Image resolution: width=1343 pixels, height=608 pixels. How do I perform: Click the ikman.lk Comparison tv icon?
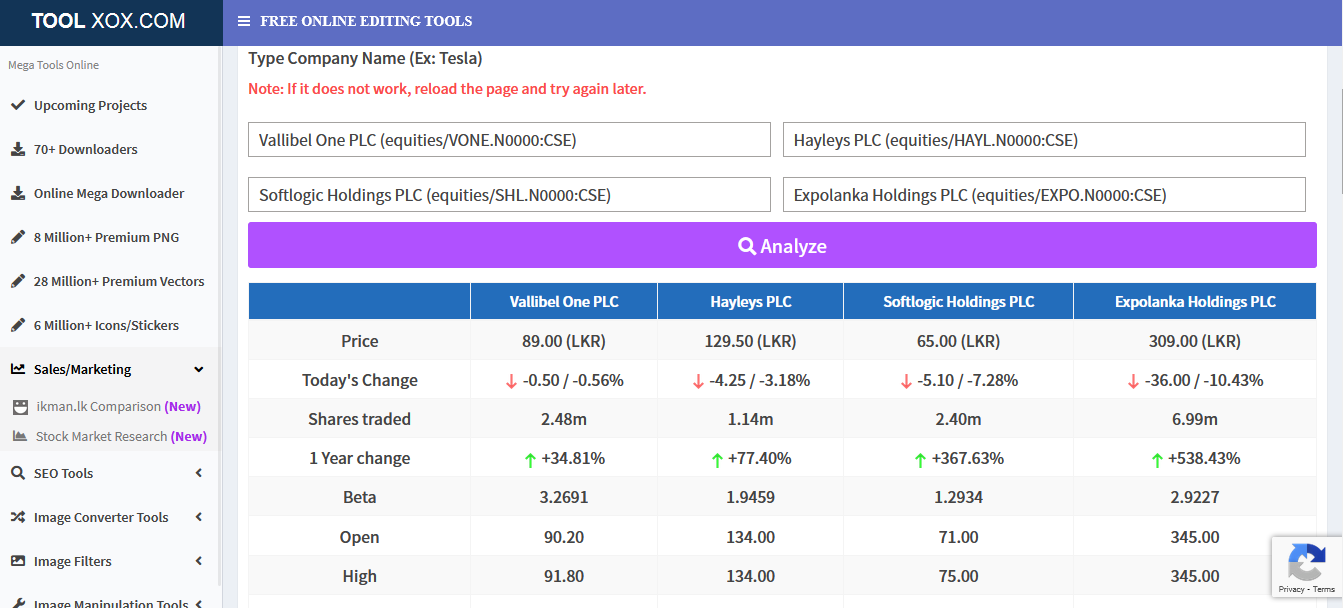[19, 407]
